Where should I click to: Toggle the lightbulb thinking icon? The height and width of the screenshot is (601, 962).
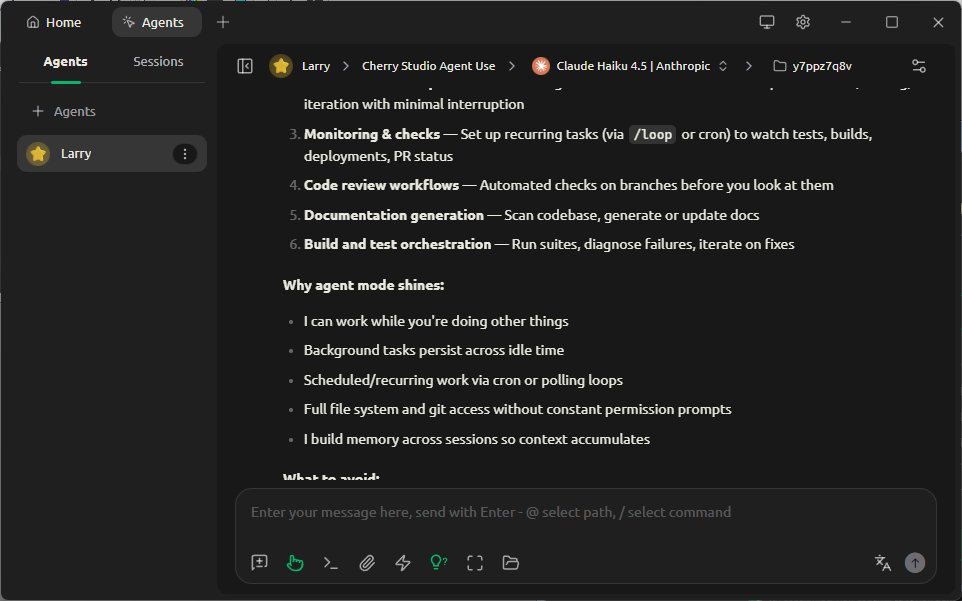439,562
